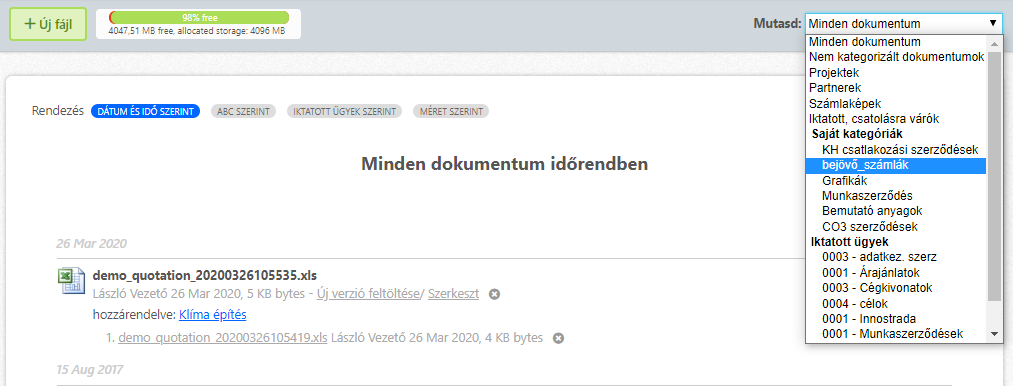Viewport: 1013px width, 386px height.
Task: Pick the highlighted bejövő_számlák category
Action: pos(895,166)
